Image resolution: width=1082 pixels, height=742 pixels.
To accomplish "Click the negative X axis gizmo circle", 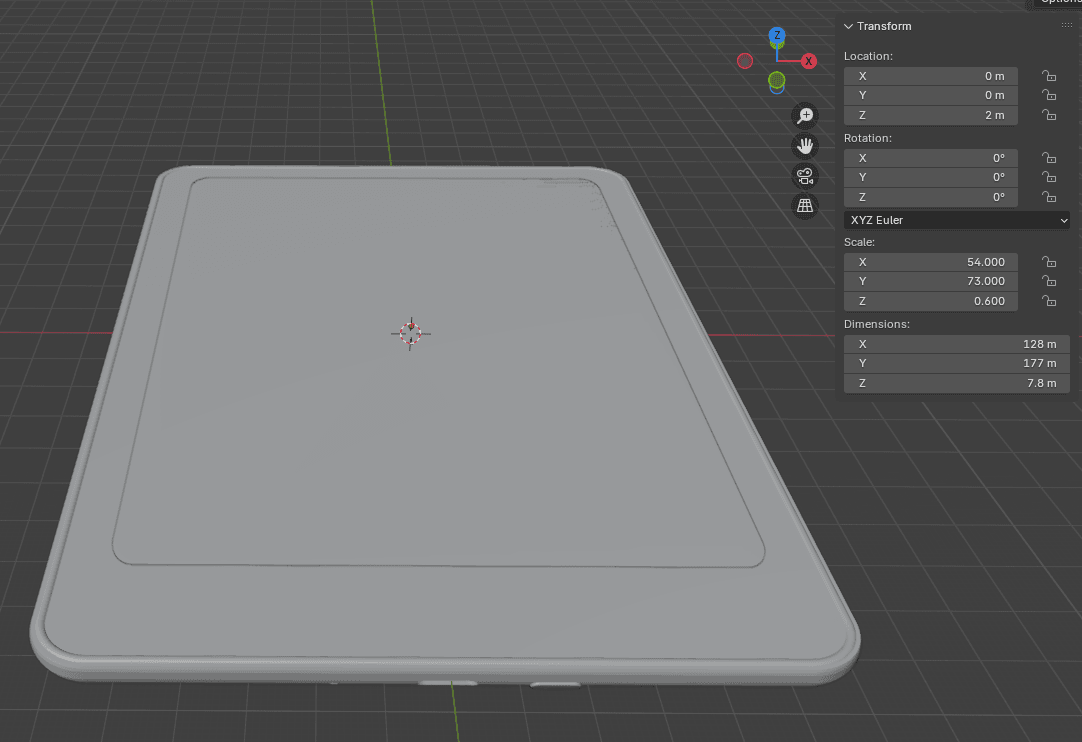I will coord(745,61).
